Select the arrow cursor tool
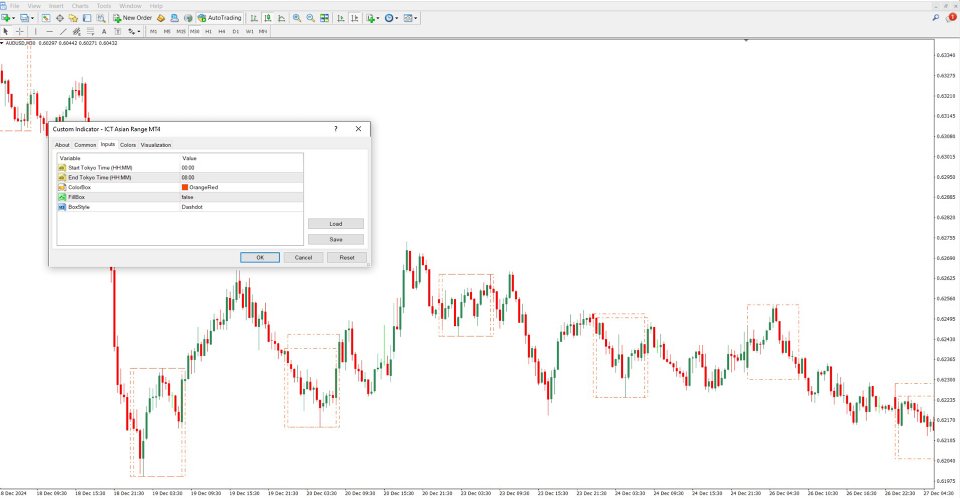The height and width of the screenshot is (498, 960). point(6,31)
